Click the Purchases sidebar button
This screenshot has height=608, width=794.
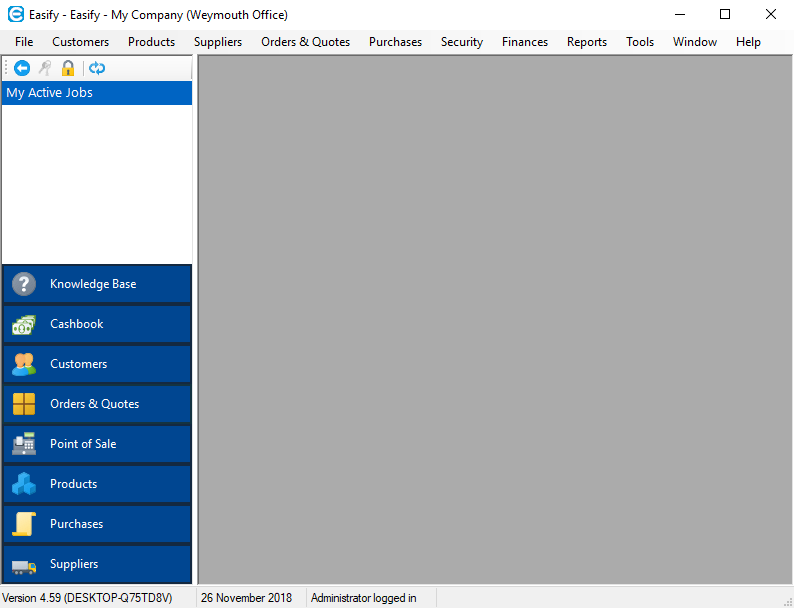[97, 524]
